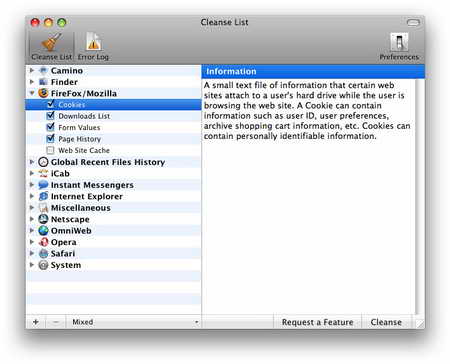Click the OmniWeb globe icon
450x364 pixels.
click(x=43, y=231)
